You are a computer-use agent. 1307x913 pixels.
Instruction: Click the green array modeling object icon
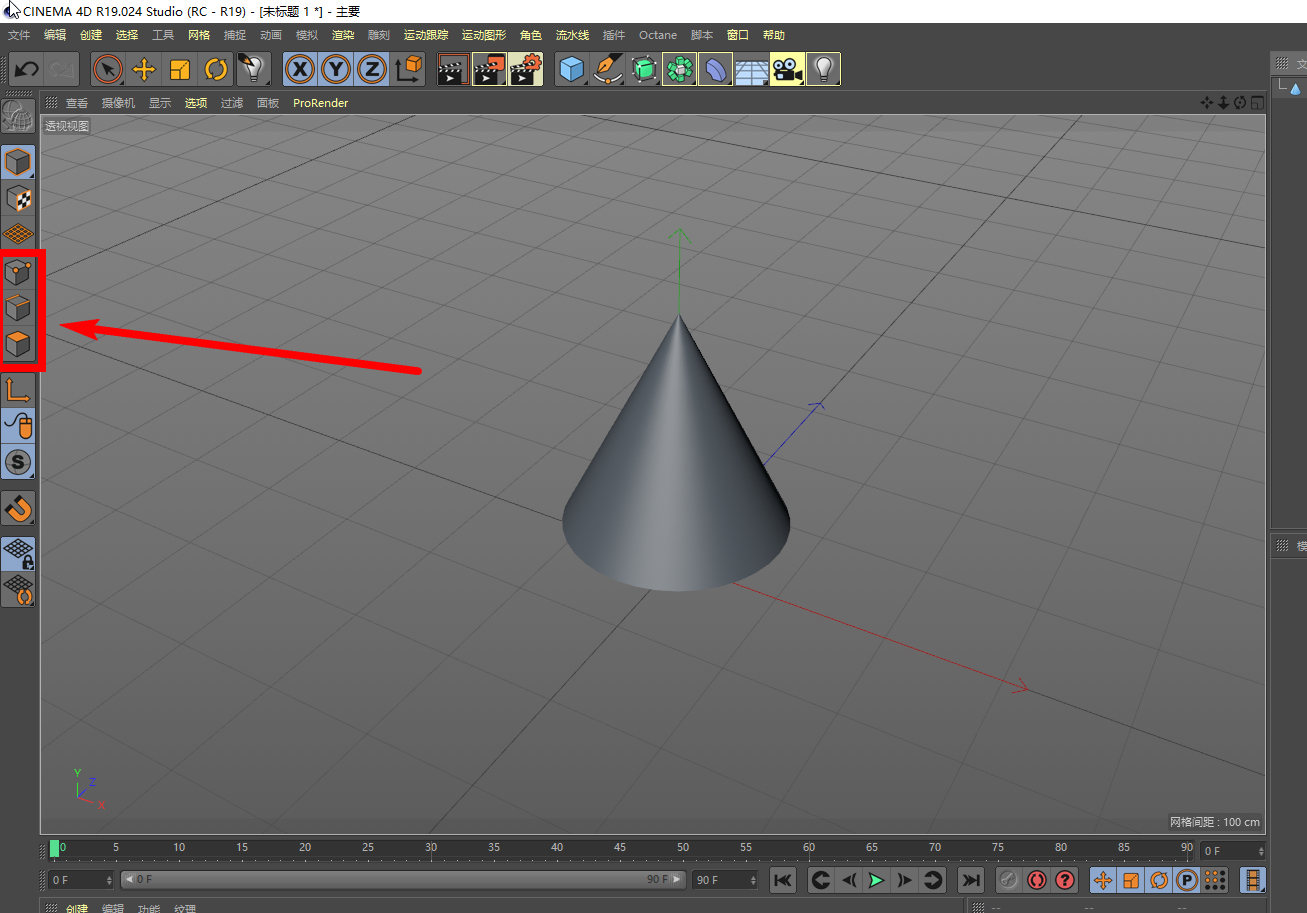click(x=679, y=69)
